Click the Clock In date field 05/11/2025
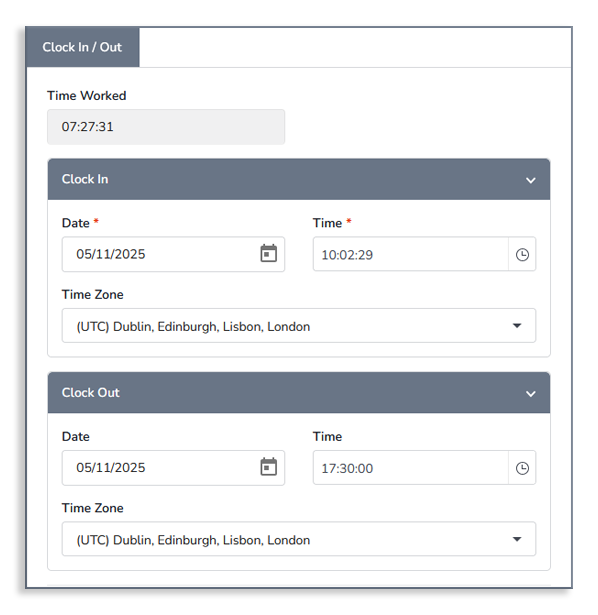This screenshot has width=598, height=615. click(173, 254)
